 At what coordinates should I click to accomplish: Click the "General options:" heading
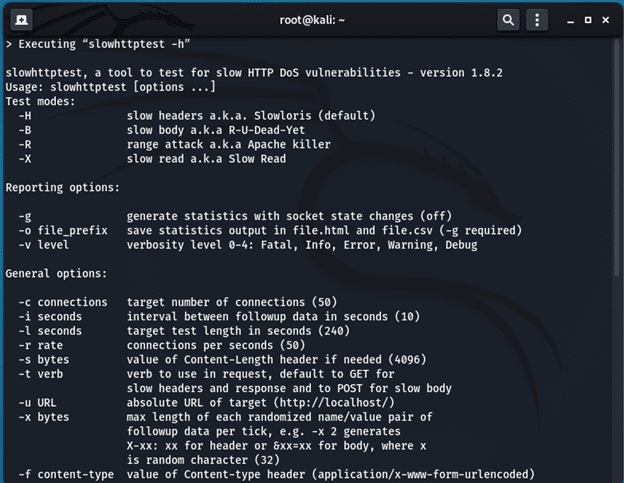(x=55, y=273)
